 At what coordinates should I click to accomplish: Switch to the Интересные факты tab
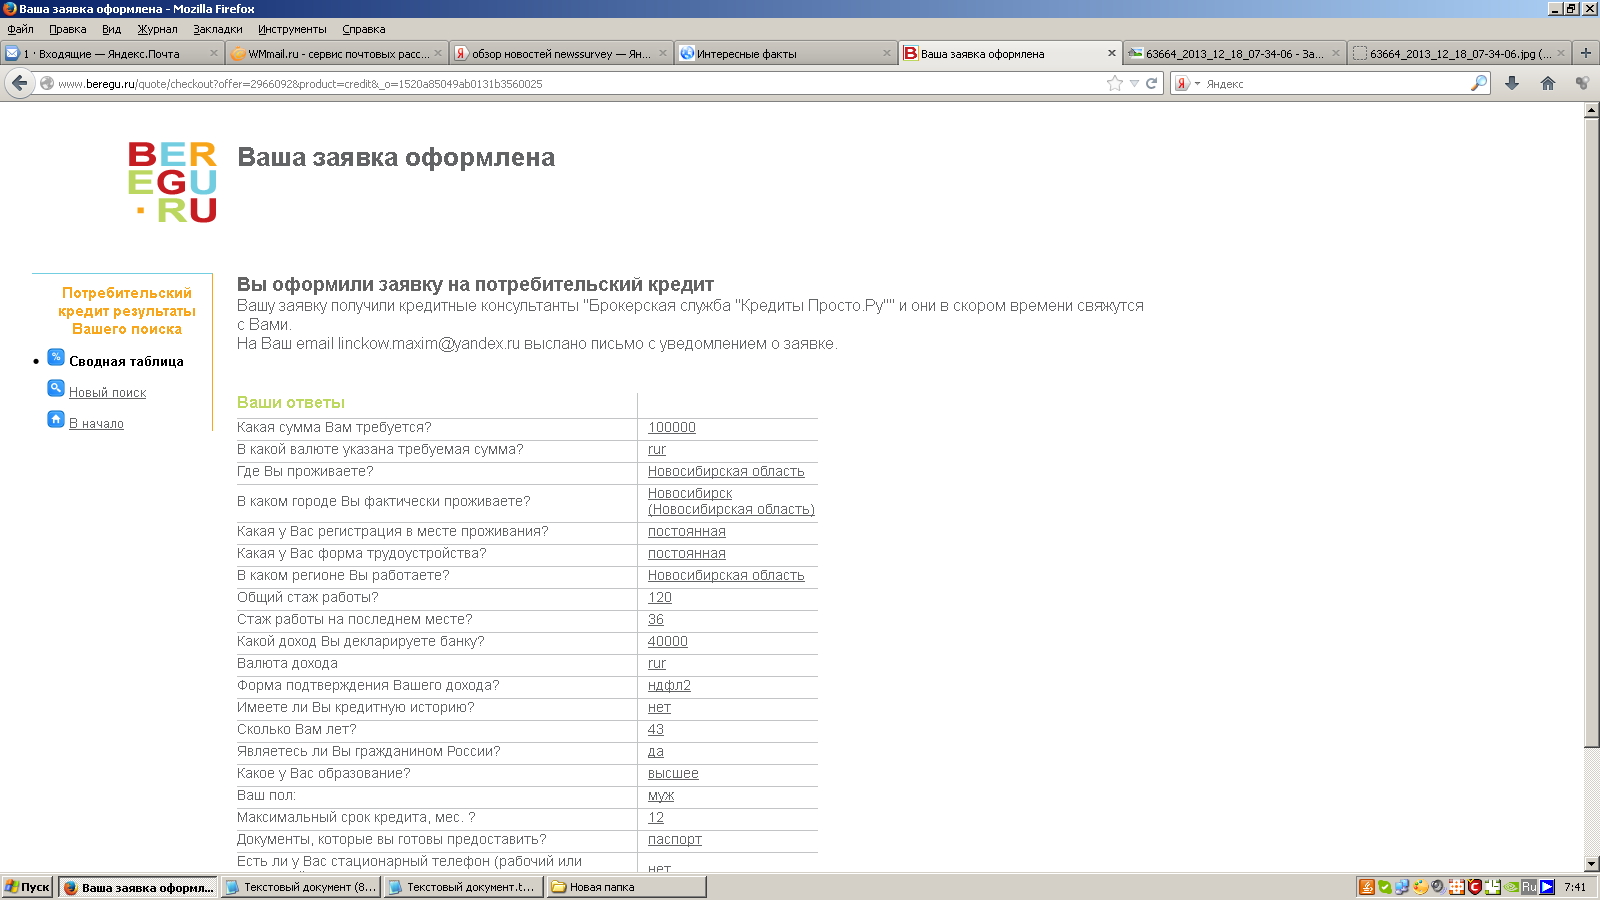pos(784,54)
